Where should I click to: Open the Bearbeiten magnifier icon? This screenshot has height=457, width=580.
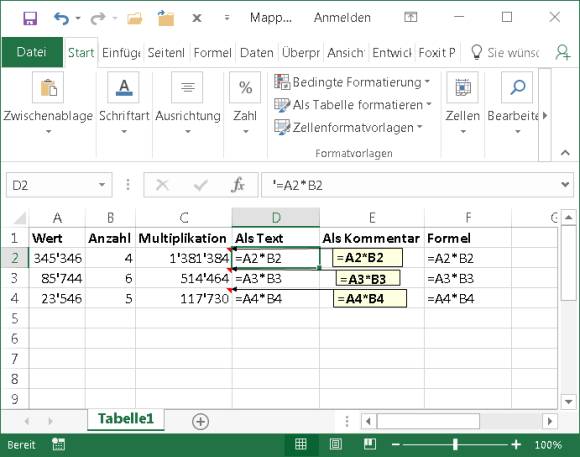(517, 88)
